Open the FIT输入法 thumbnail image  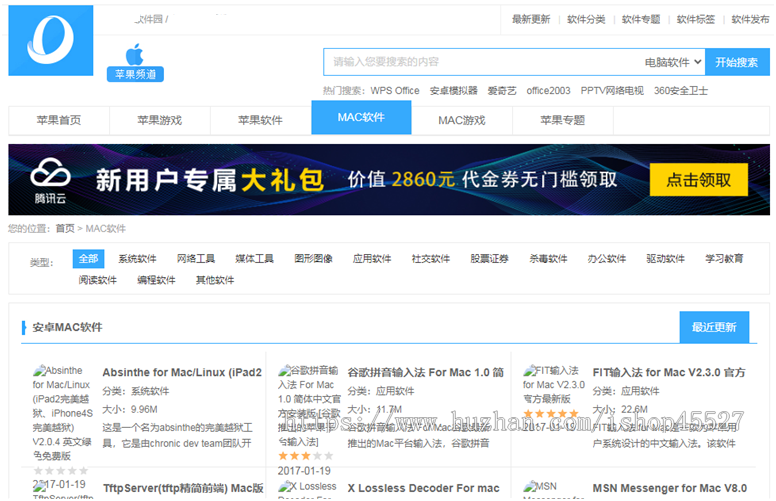[554, 384]
